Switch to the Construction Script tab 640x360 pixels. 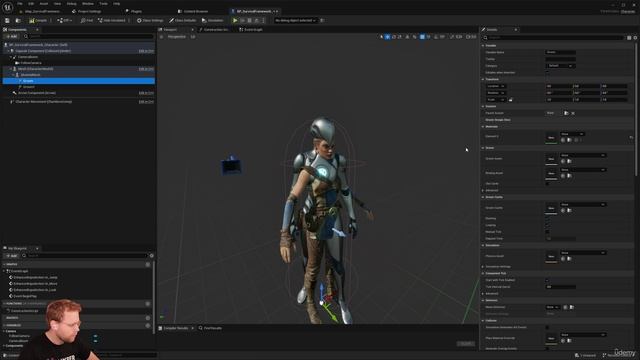pos(214,30)
